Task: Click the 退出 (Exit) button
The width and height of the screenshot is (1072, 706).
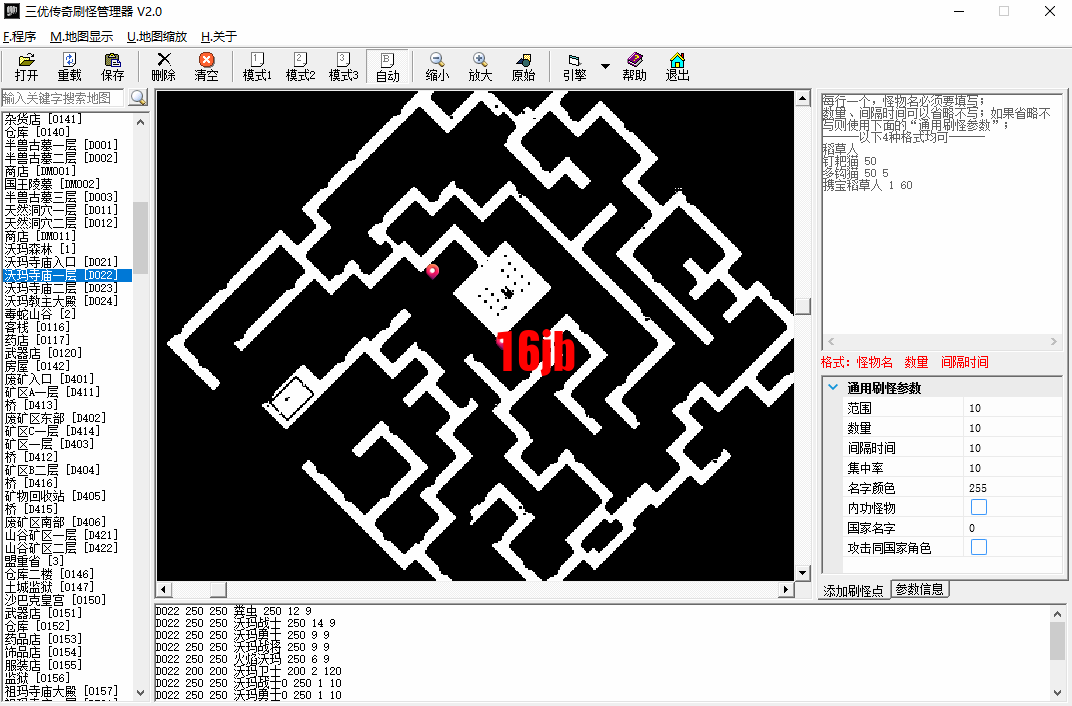Action: pos(677,67)
